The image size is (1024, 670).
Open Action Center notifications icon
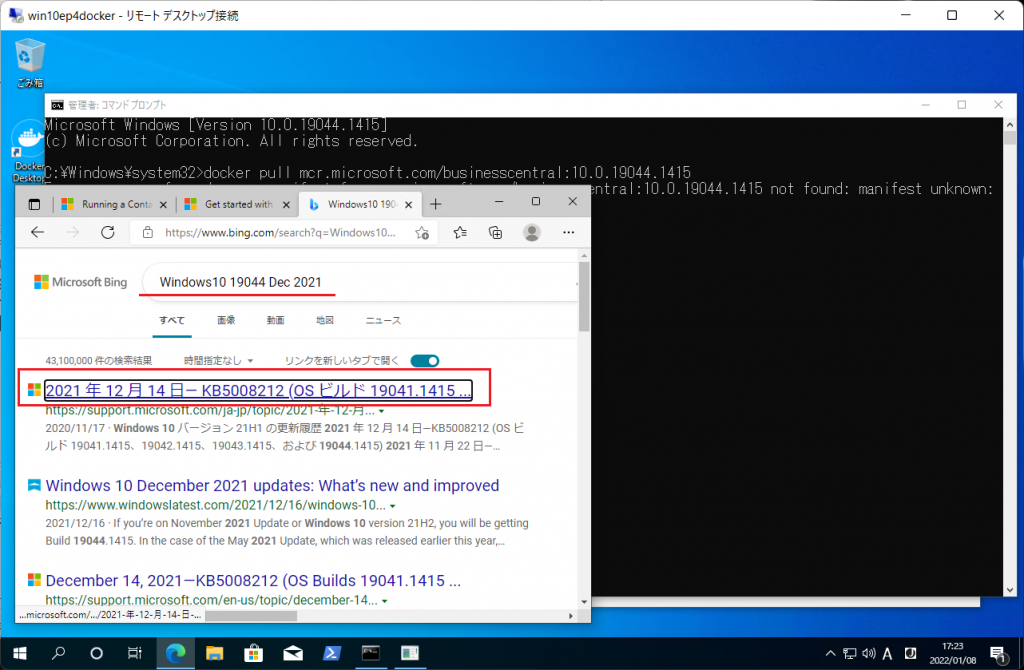(x=997, y=653)
